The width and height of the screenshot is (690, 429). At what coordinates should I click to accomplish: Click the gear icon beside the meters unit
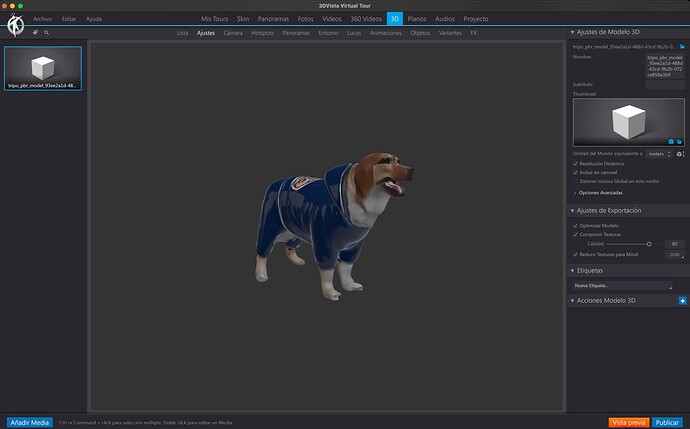point(680,154)
